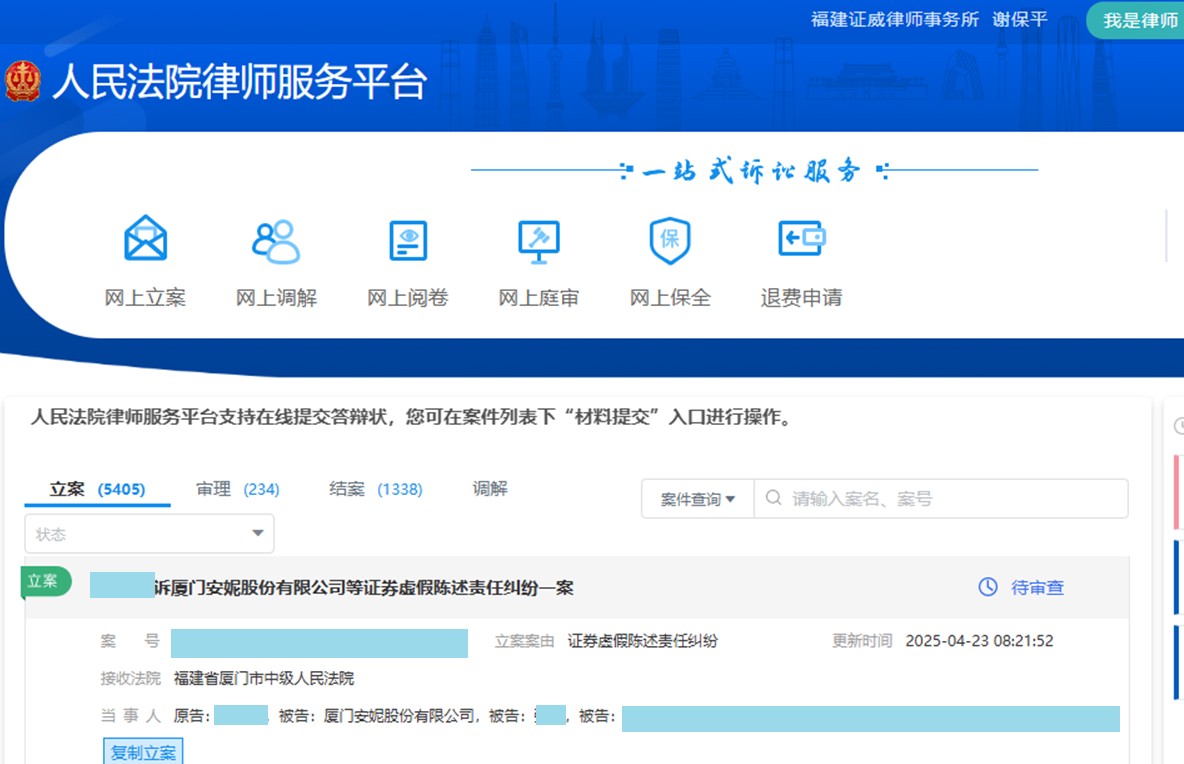Open the 退费申请 refund icon
The image size is (1184, 764).
pyautogui.click(x=801, y=239)
